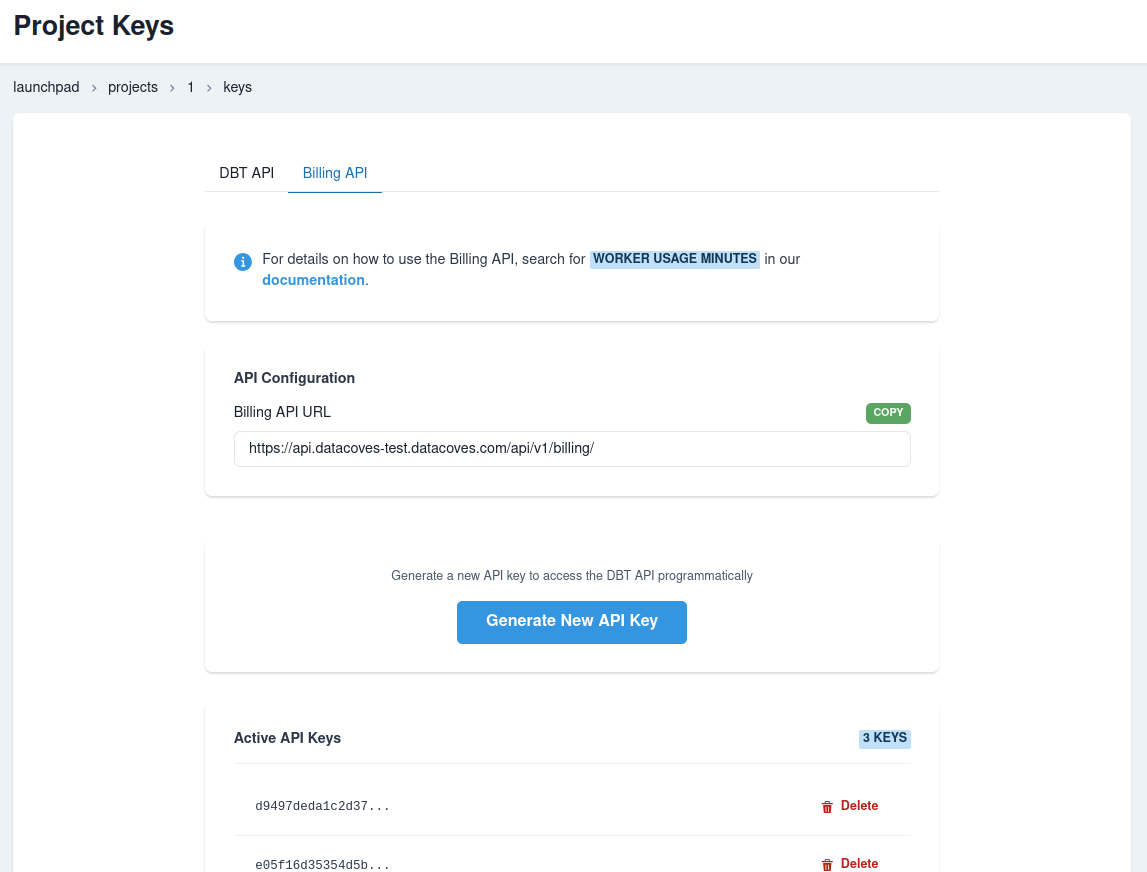
Task: Click Delete next to key d9497deda1c2d37
Action: click(x=859, y=806)
